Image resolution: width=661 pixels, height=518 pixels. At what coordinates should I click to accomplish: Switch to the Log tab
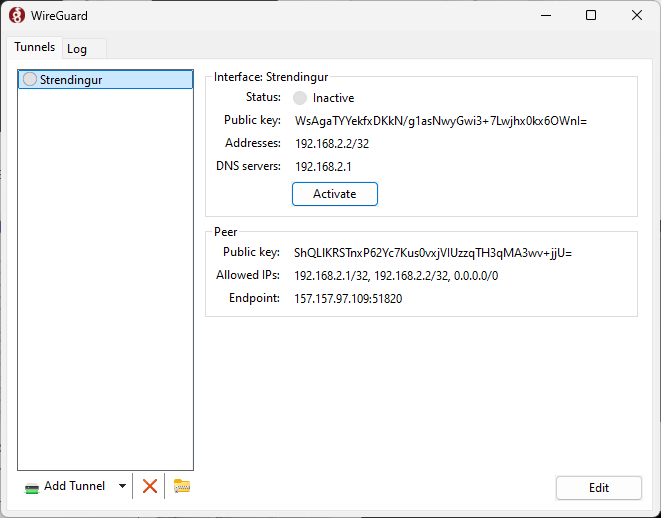tap(77, 49)
